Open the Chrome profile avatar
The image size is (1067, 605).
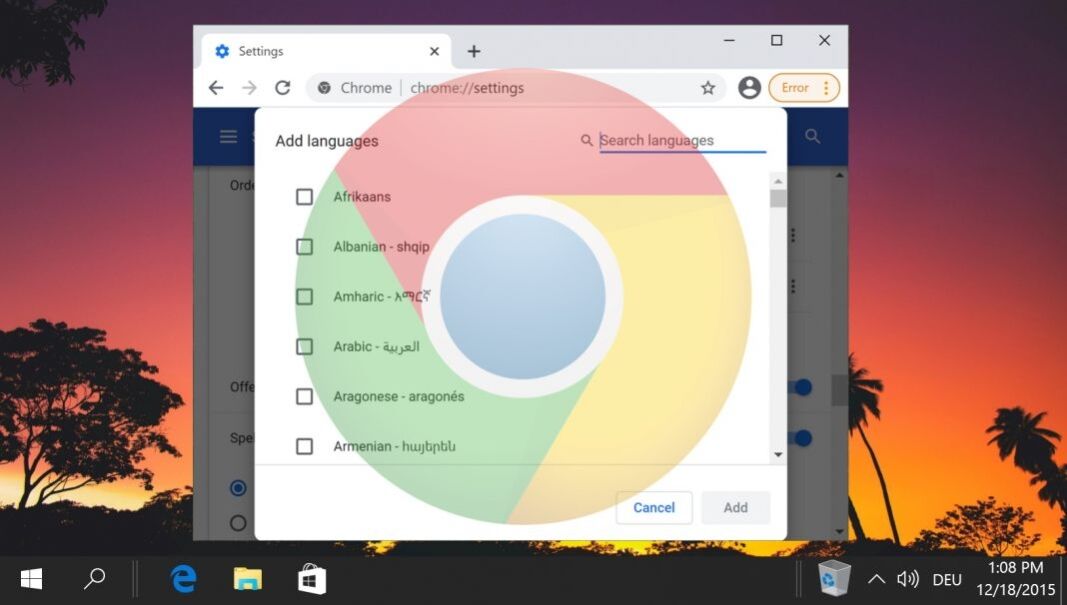coord(749,88)
